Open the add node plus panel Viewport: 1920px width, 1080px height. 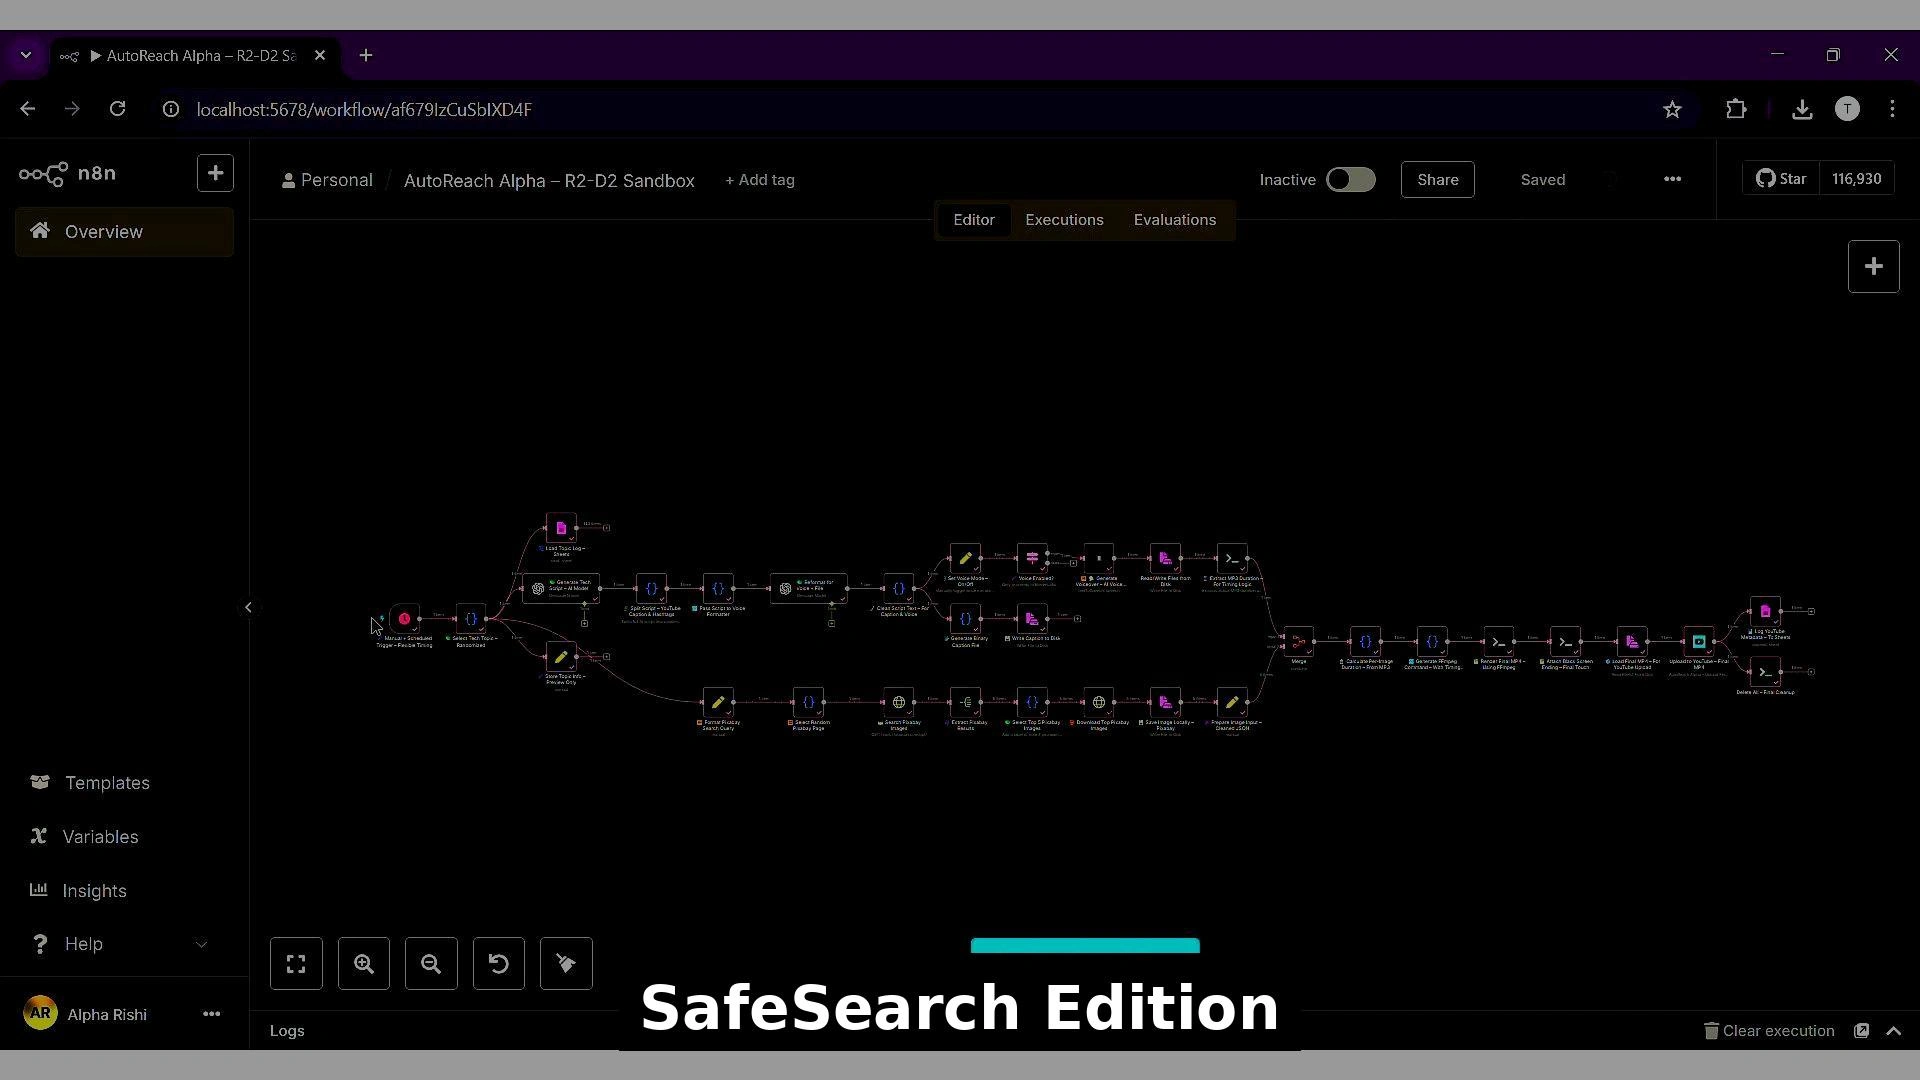pos(1873,267)
